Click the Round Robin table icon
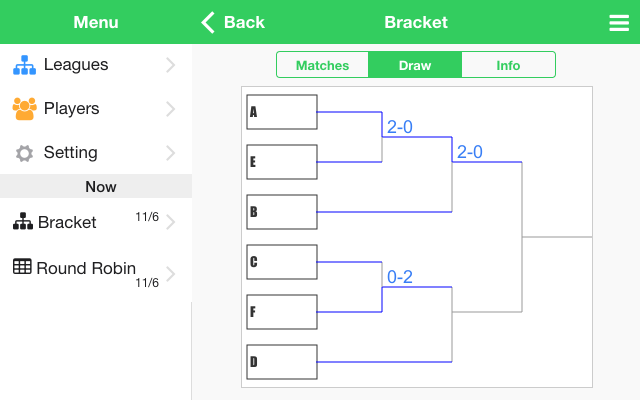 [22, 267]
